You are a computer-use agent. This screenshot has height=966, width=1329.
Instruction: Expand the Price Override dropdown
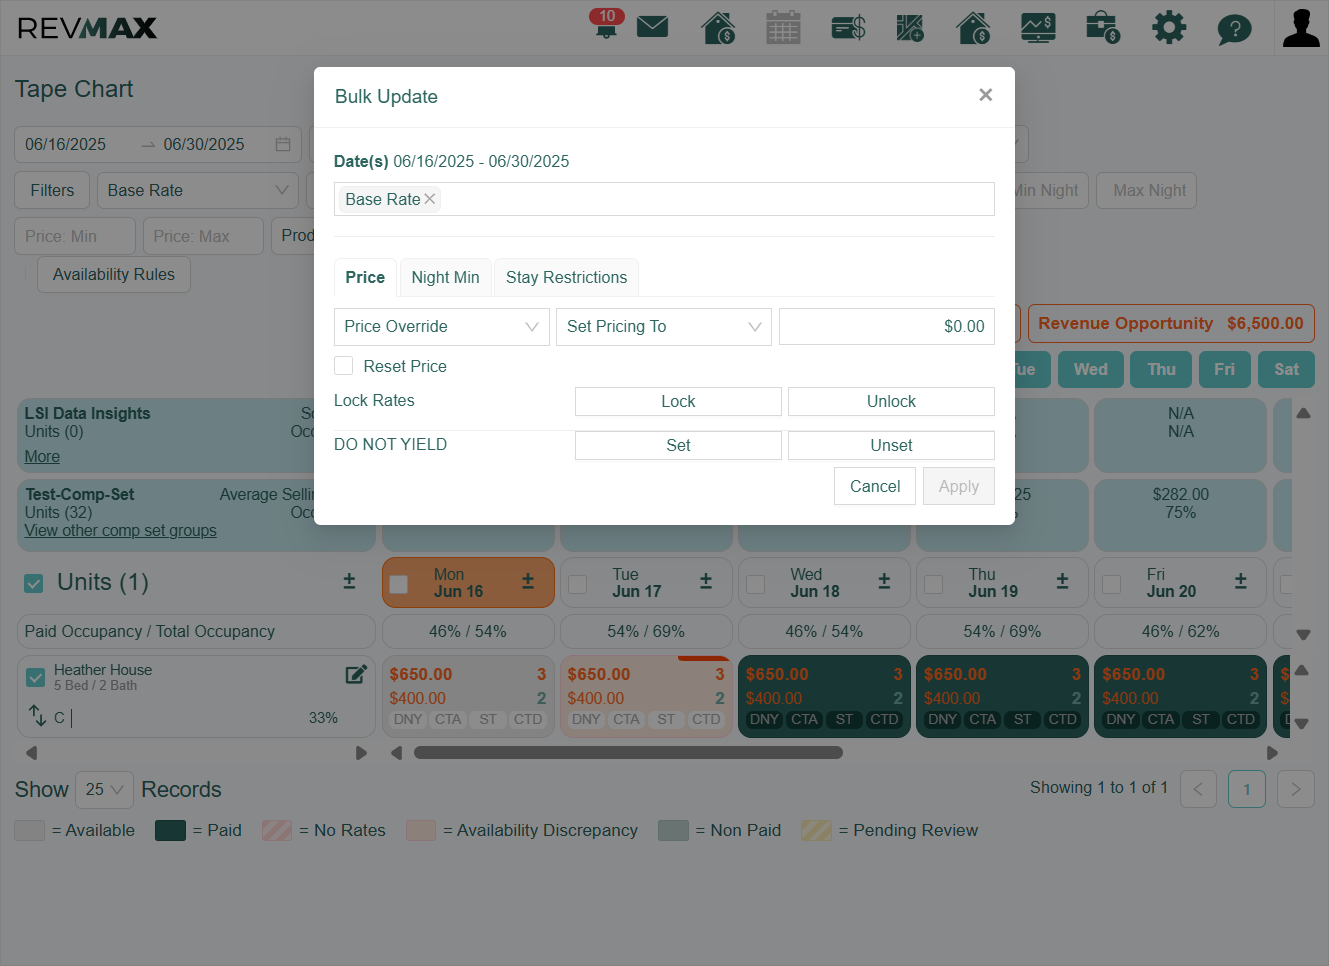click(441, 327)
